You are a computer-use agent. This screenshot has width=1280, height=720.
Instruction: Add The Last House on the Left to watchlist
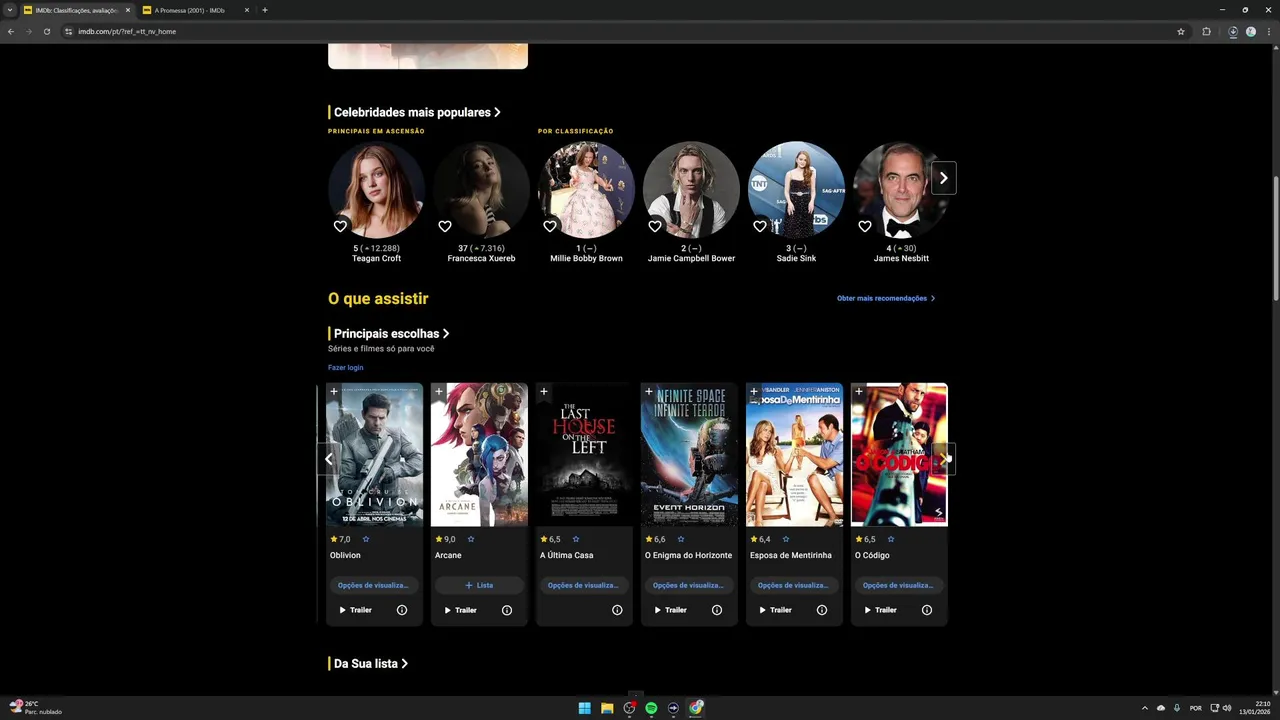[544, 392]
